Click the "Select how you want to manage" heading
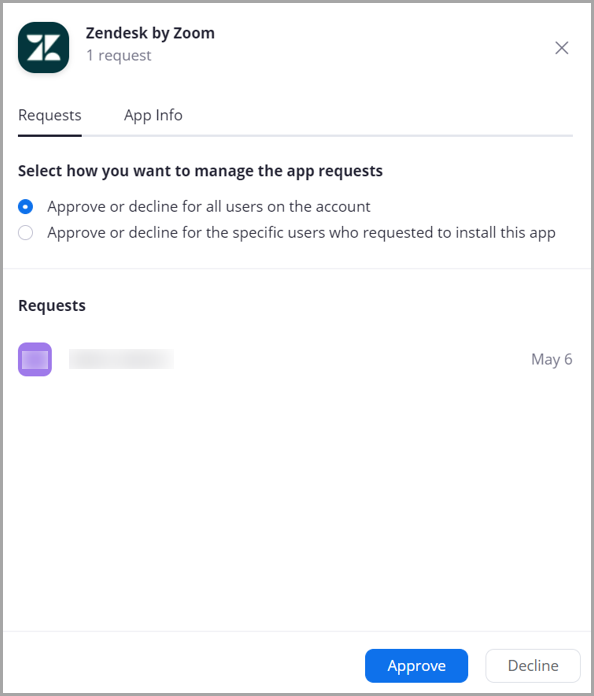 (x=200, y=171)
